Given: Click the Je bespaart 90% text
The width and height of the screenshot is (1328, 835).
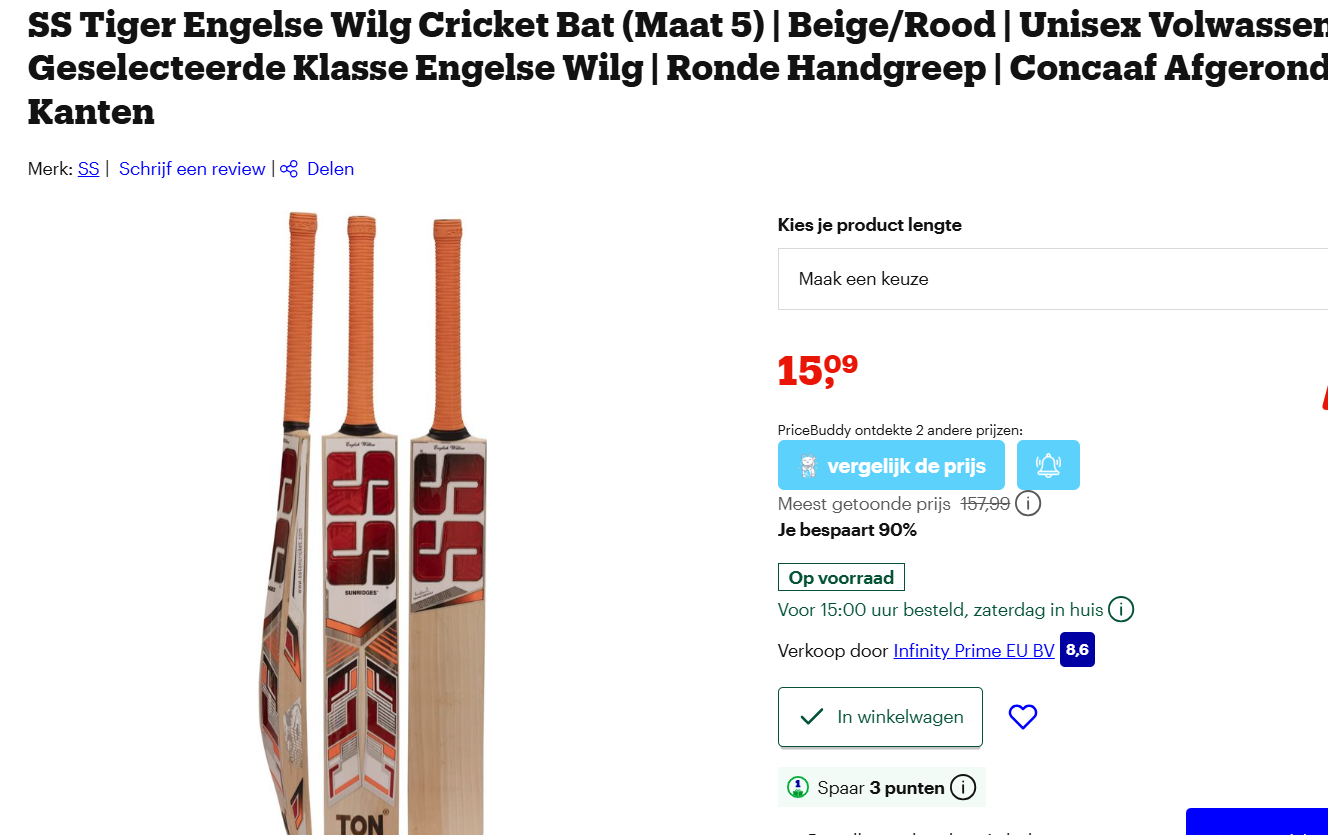Looking at the screenshot, I should click(847, 530).
